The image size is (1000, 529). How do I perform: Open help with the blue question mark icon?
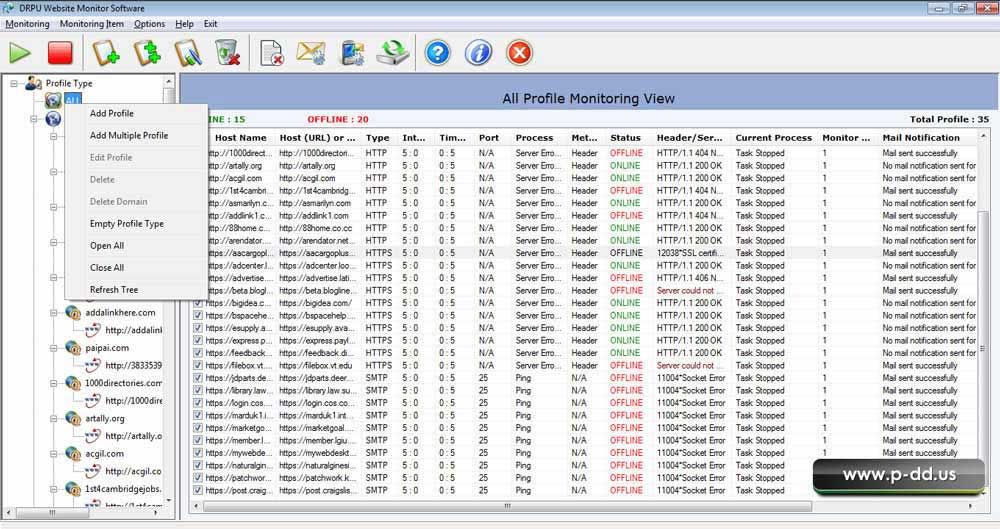pyautogui.click(x=437, y=53)
